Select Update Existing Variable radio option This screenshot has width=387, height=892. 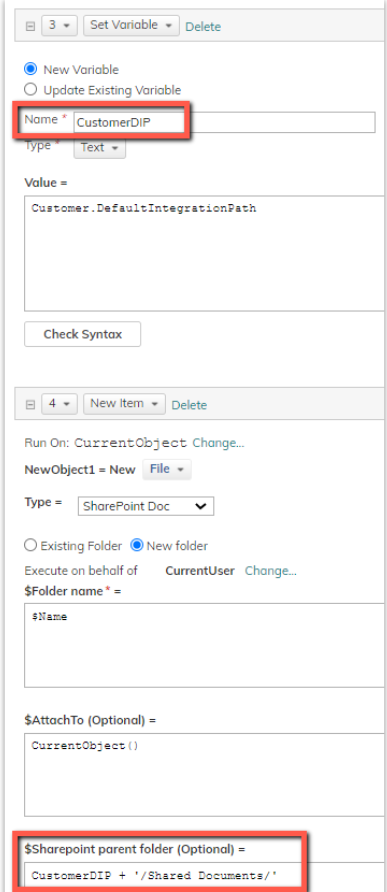31,89
